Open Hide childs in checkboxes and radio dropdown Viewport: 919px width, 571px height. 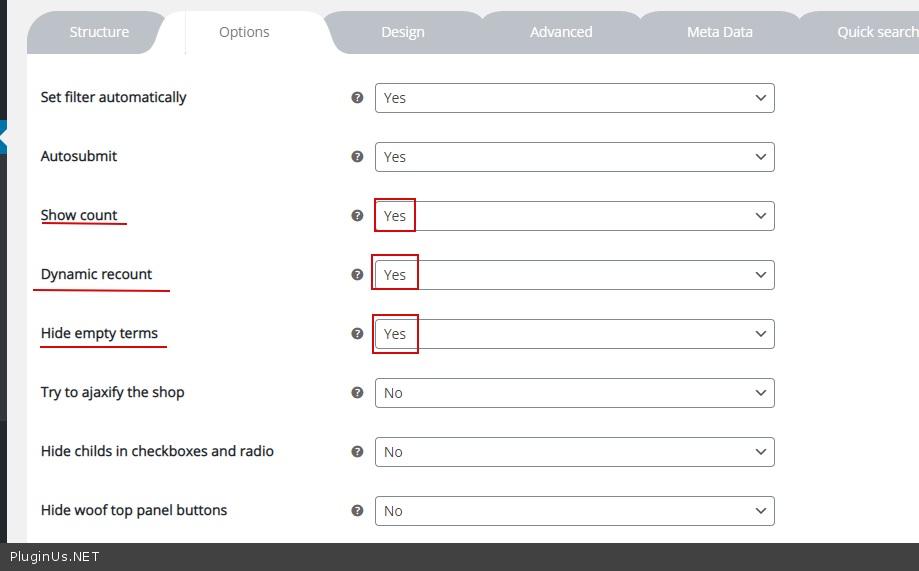[x=574, y=452]
